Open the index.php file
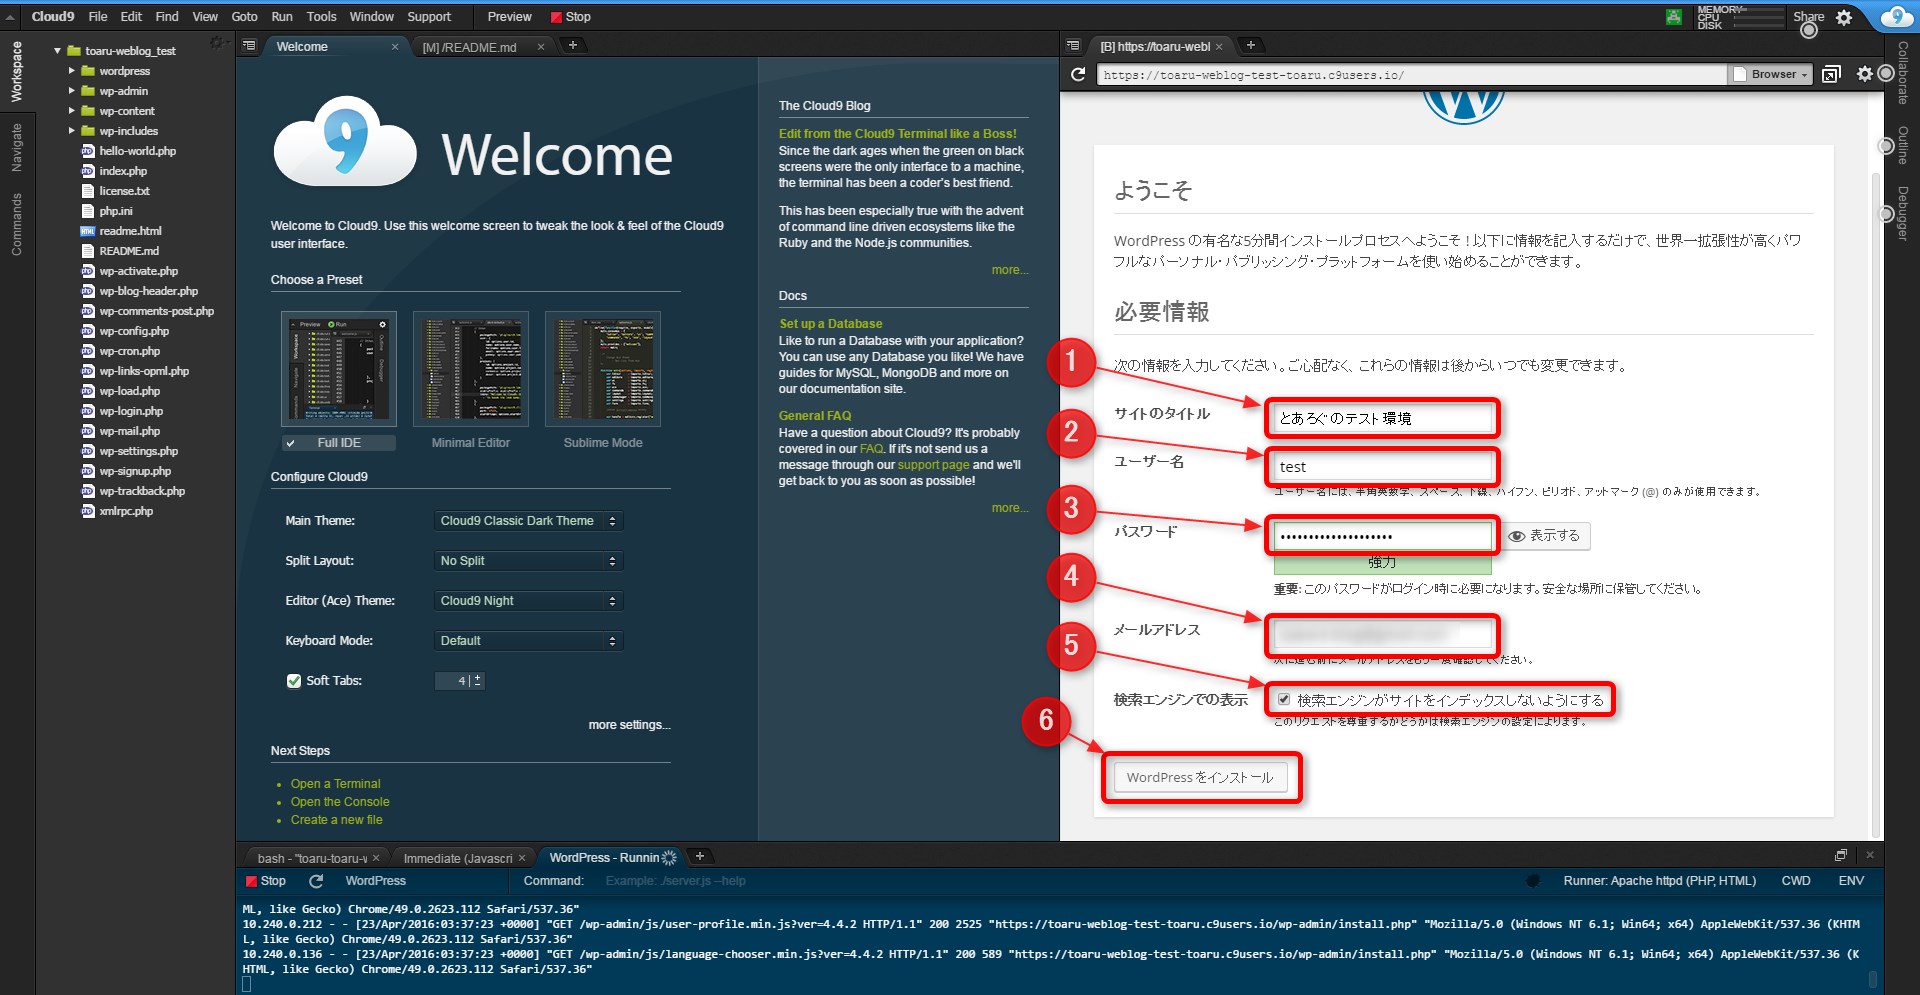This screenshot has height=995, width=1920. click(x=123, y=171)
